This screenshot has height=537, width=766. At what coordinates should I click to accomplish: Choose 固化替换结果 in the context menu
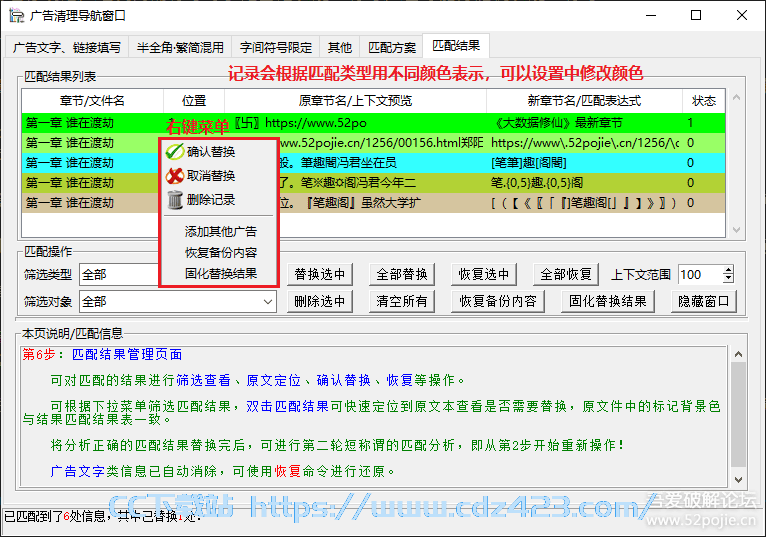[220, 274]
